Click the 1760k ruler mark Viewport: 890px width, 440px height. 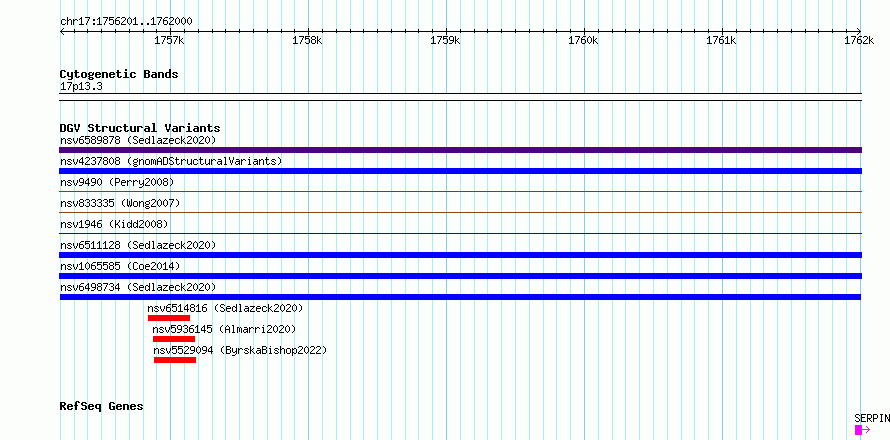[583, 40]
